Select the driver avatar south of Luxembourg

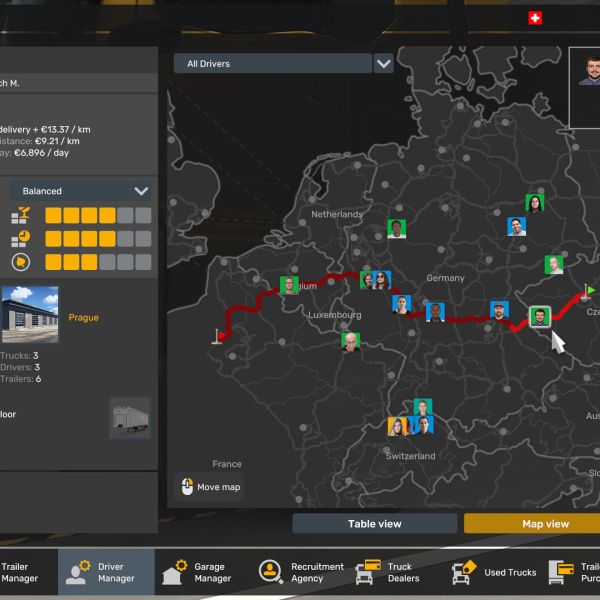[350, 342]
